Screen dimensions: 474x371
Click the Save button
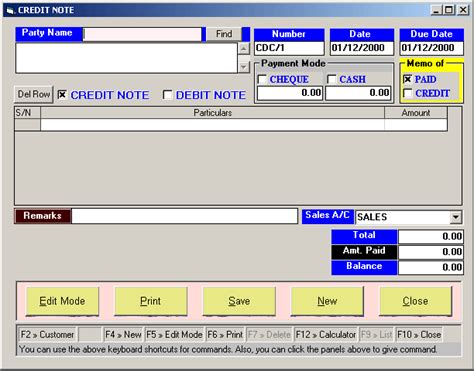click(239, 301)
